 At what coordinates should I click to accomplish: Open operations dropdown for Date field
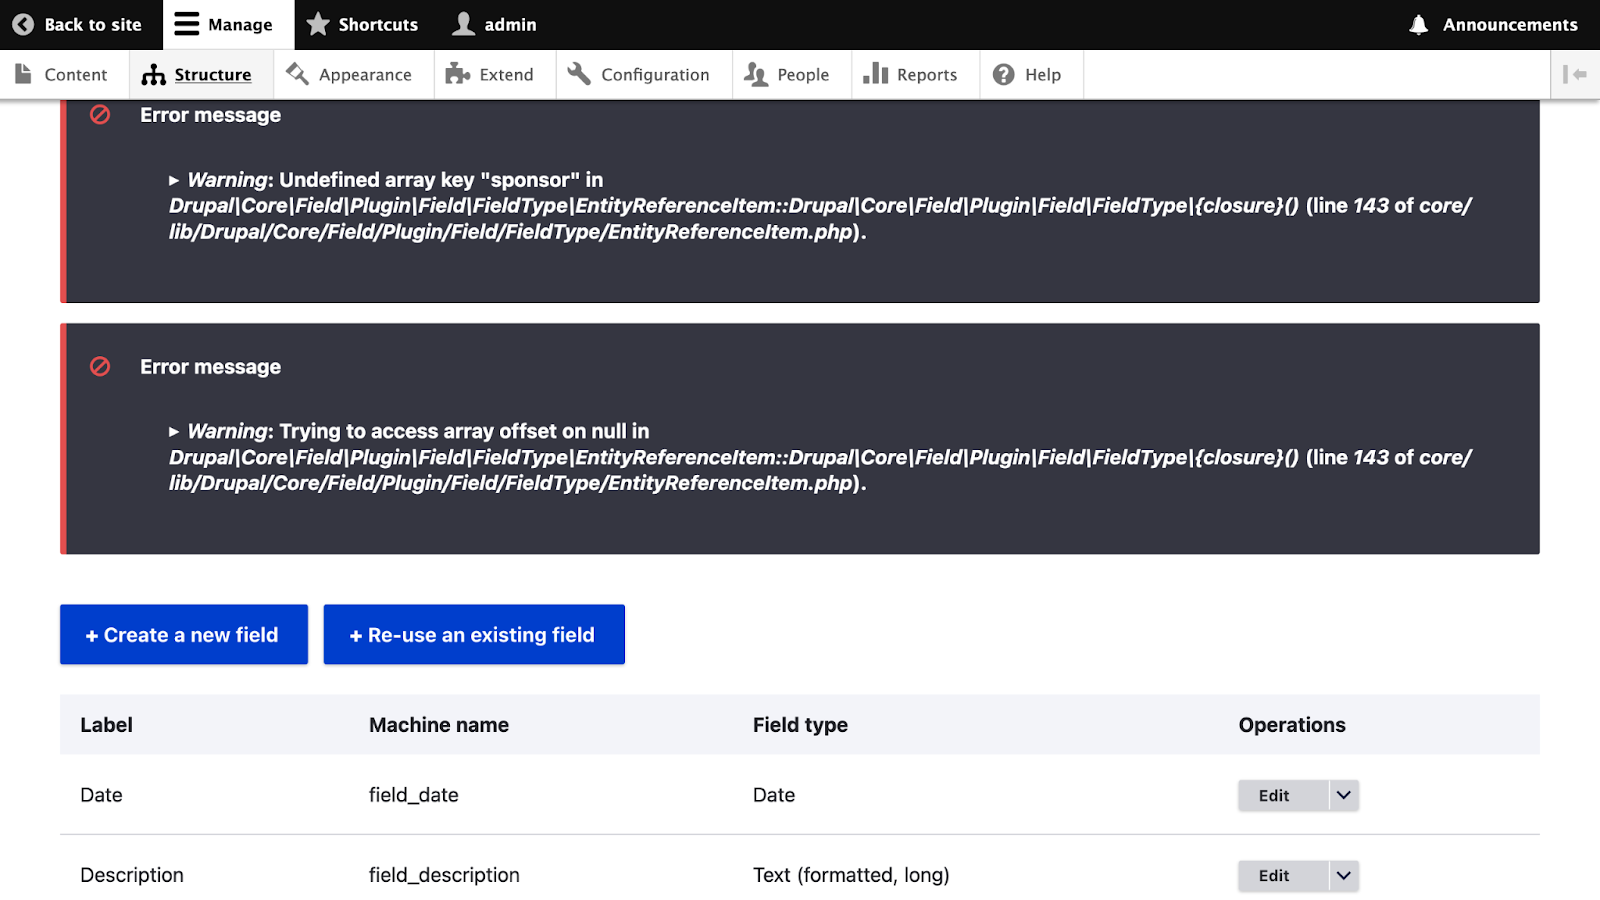(x=1344, y=796)
